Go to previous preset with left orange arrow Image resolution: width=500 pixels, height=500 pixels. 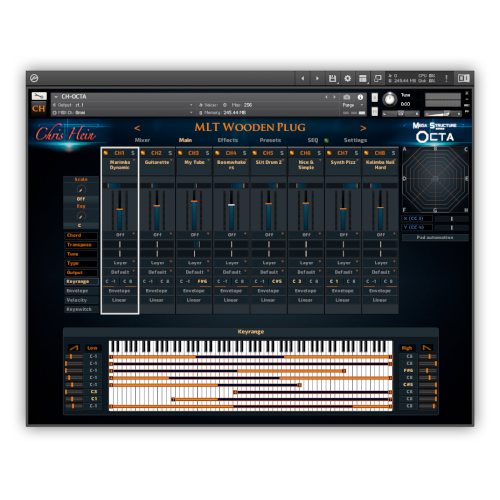click(137, 128)
